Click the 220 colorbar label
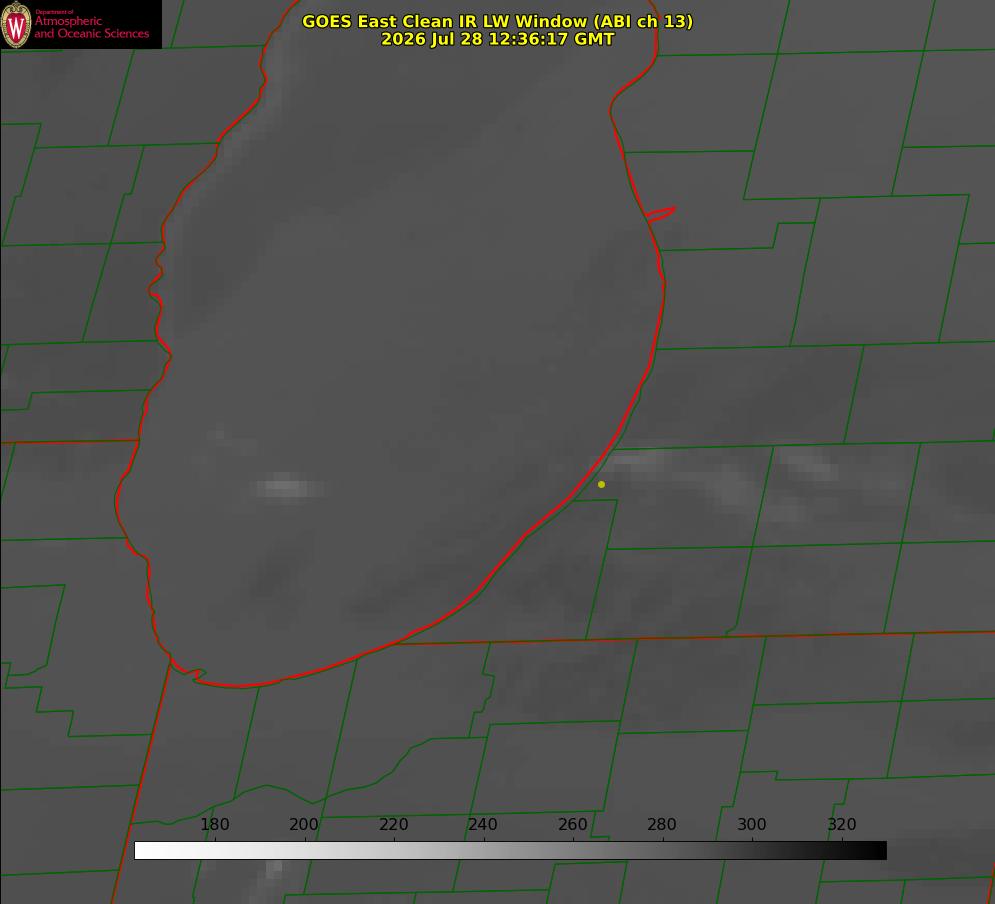The image size is (995, 904). pyautogui.click(x=393, y=824)
